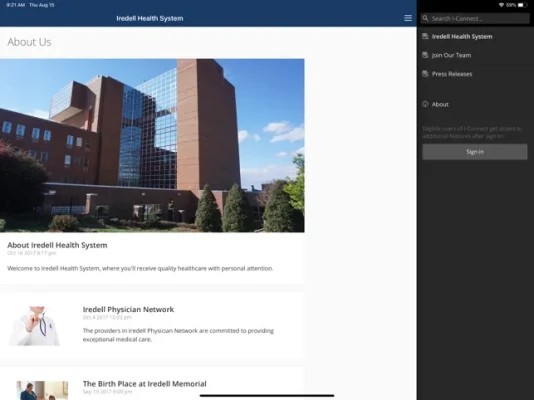Open the About Iredell Health System article
The height and width of the screenshot is (400, 534).
tap(57, 245)
